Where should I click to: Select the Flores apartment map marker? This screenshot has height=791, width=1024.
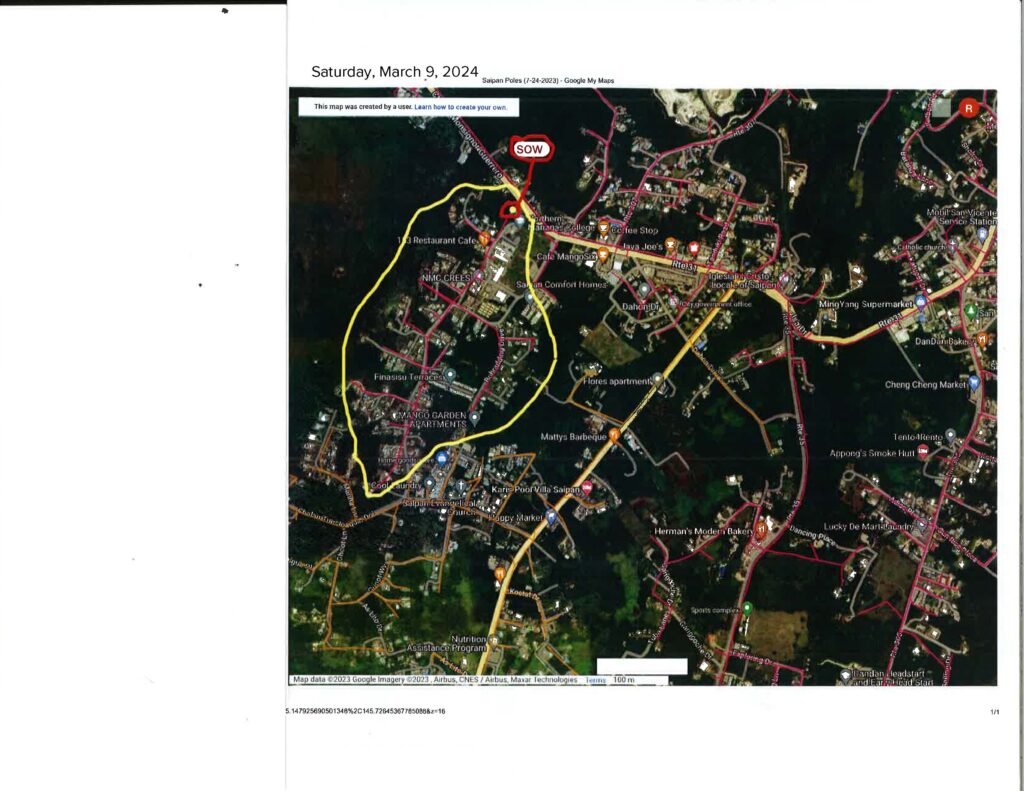pyautogui.click(x=657, y=380)
